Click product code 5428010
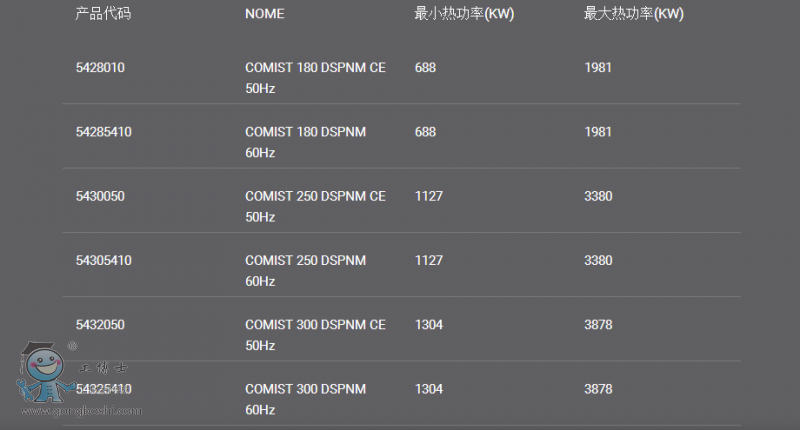Screen dimensions: 800x430 tap(100, 68)
